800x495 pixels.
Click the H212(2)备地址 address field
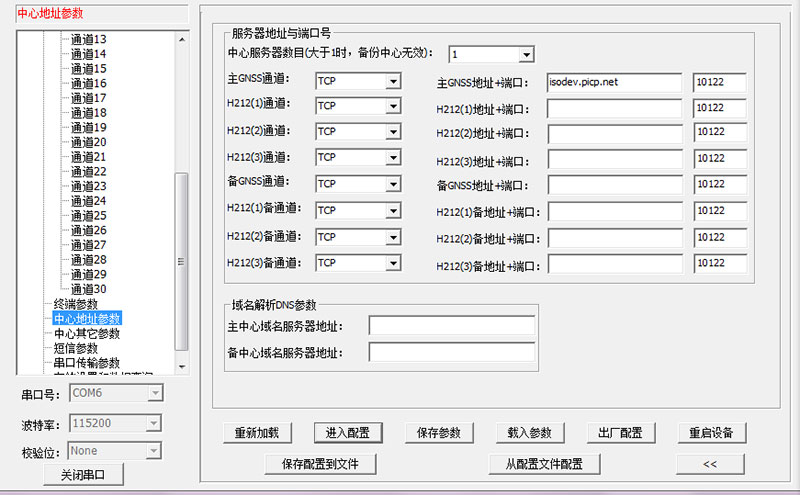pos(615,238)
